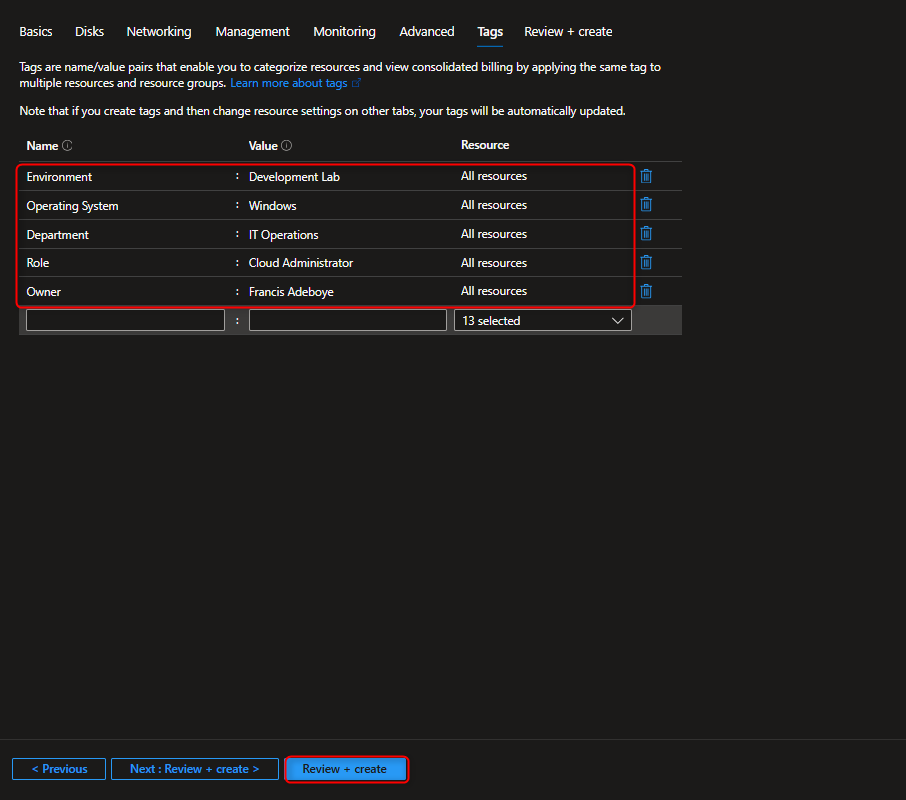
Task: Open the Learn more about tags link
Action: pos(290,83)
